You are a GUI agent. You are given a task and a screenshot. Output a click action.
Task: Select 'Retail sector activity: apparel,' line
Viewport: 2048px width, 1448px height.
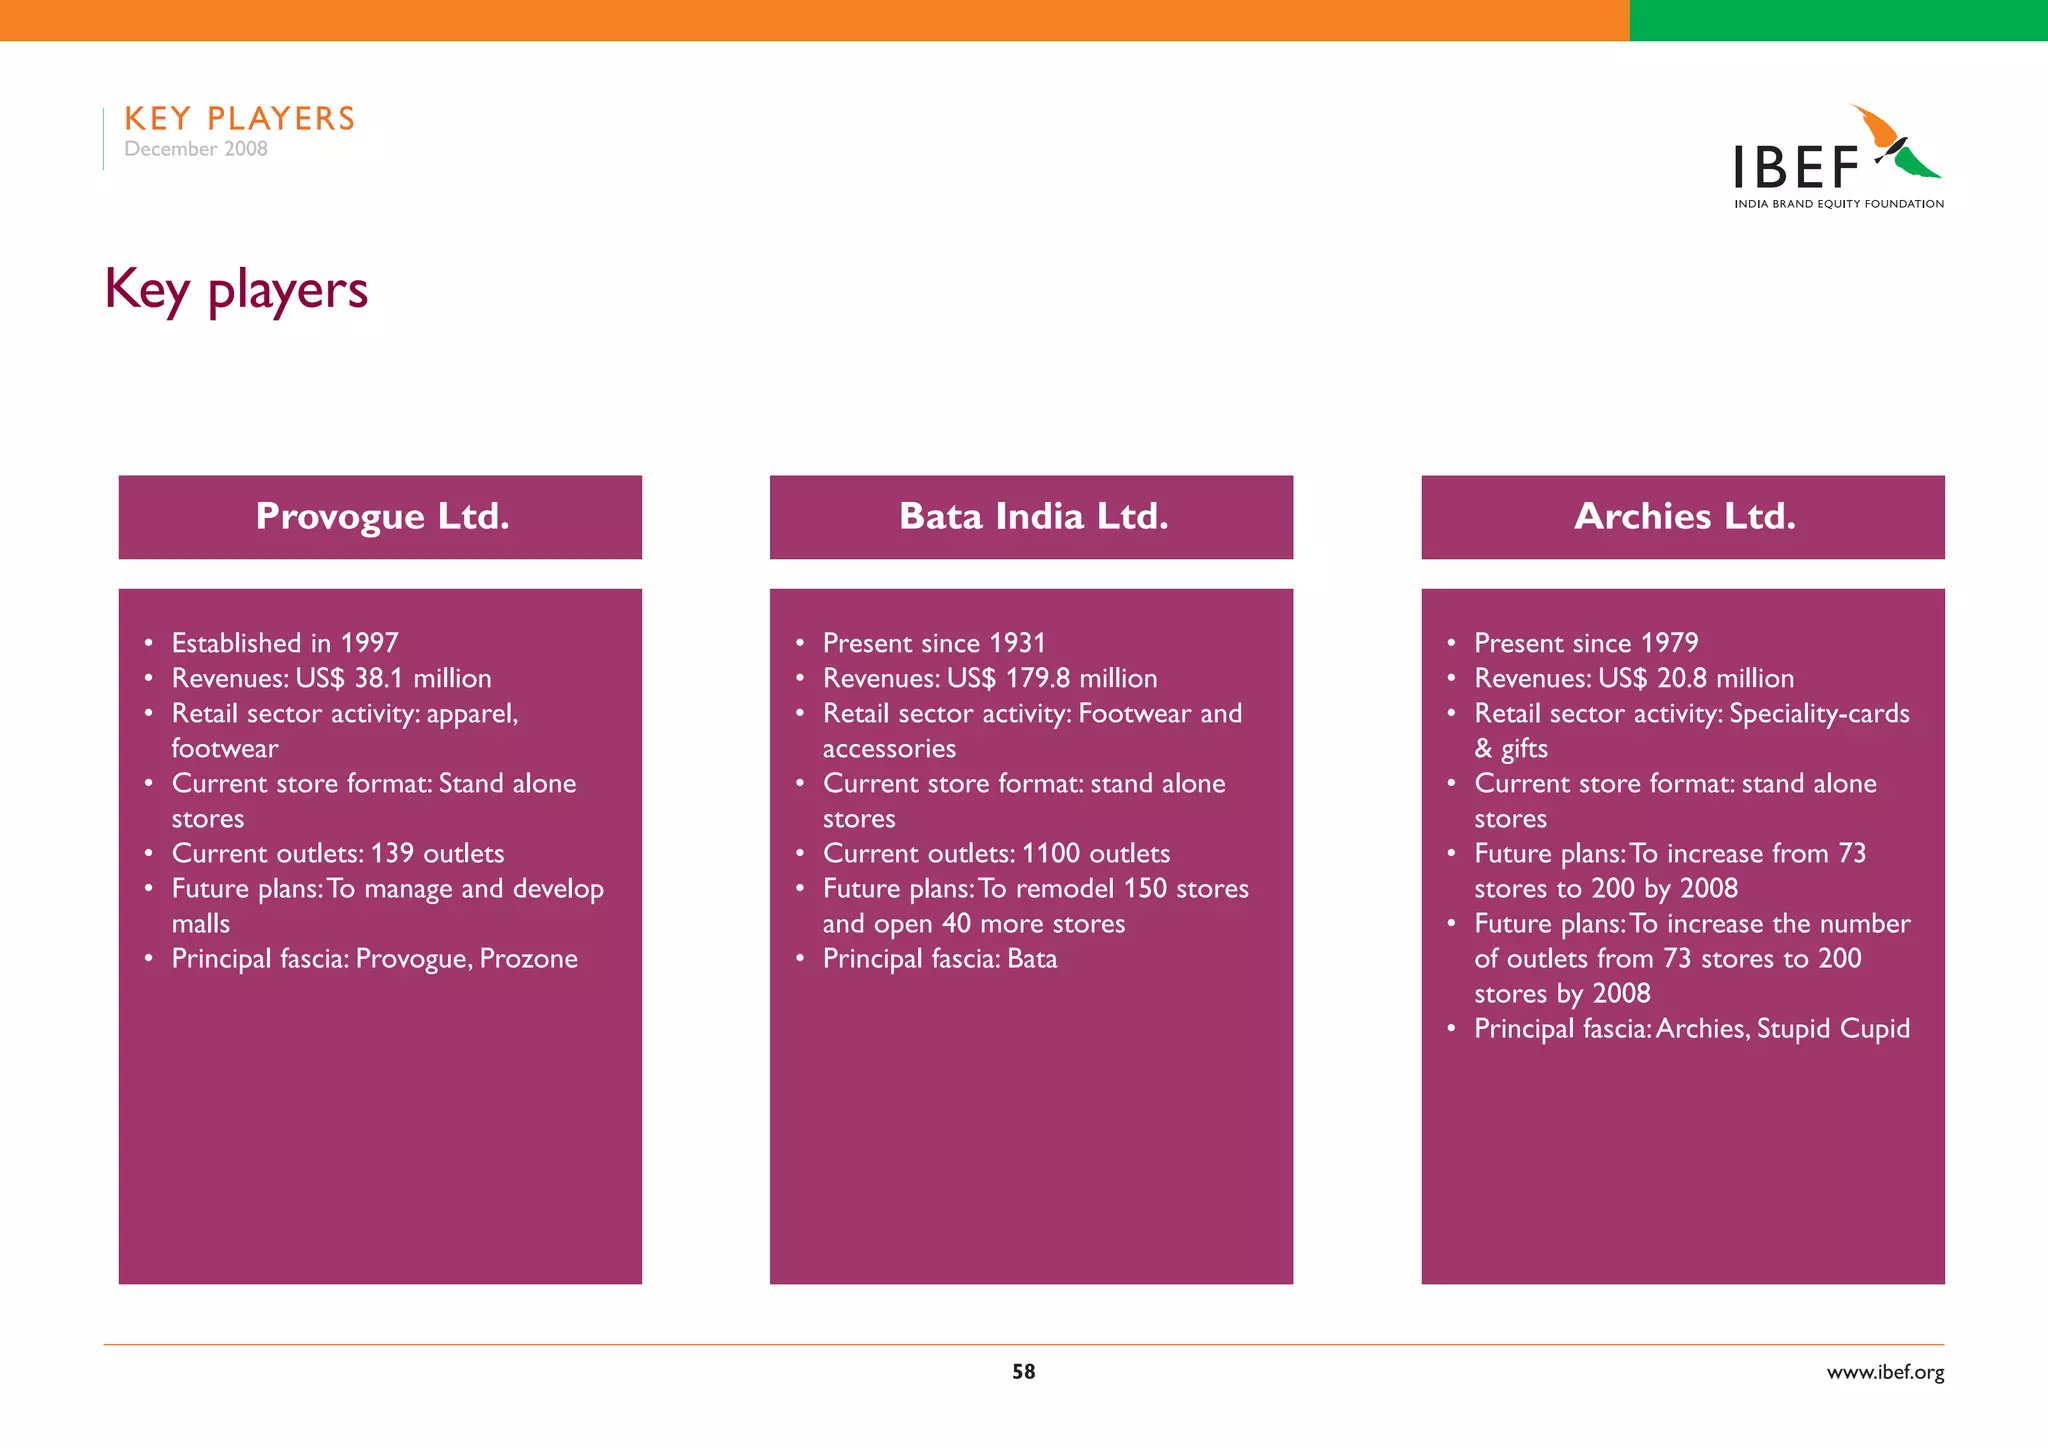[345, 714]
